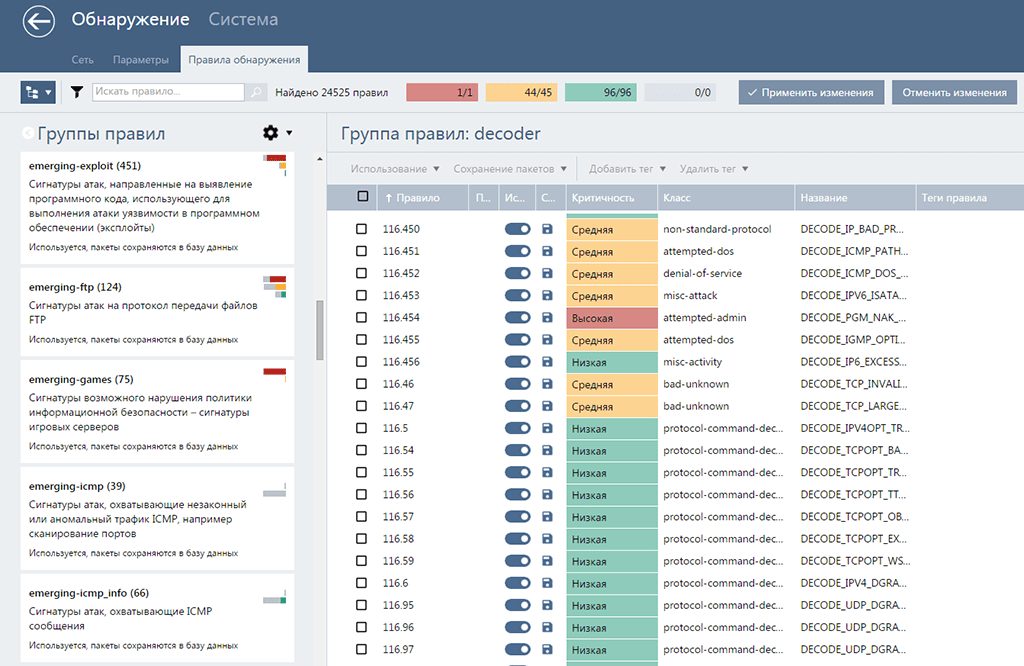
Task: Click save packets icon for rule 116.454
Action: 547,318
